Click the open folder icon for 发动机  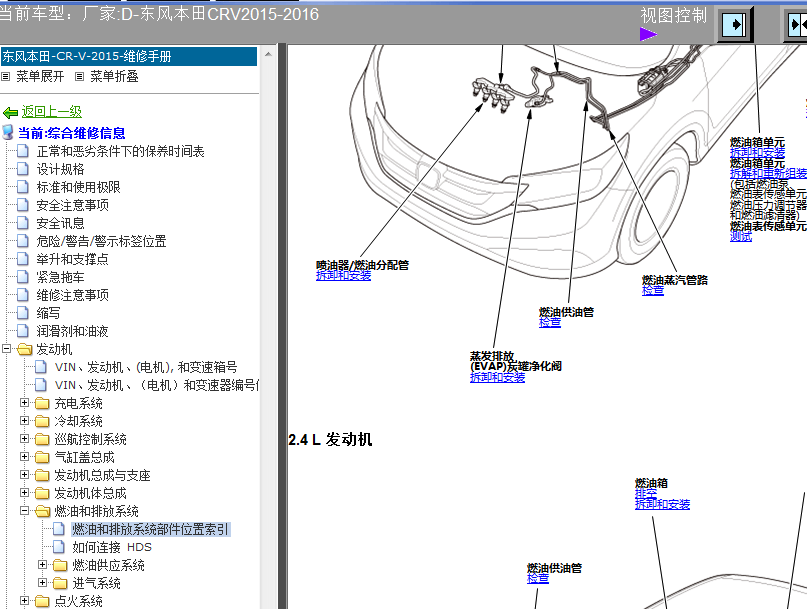tap(24, 350)
